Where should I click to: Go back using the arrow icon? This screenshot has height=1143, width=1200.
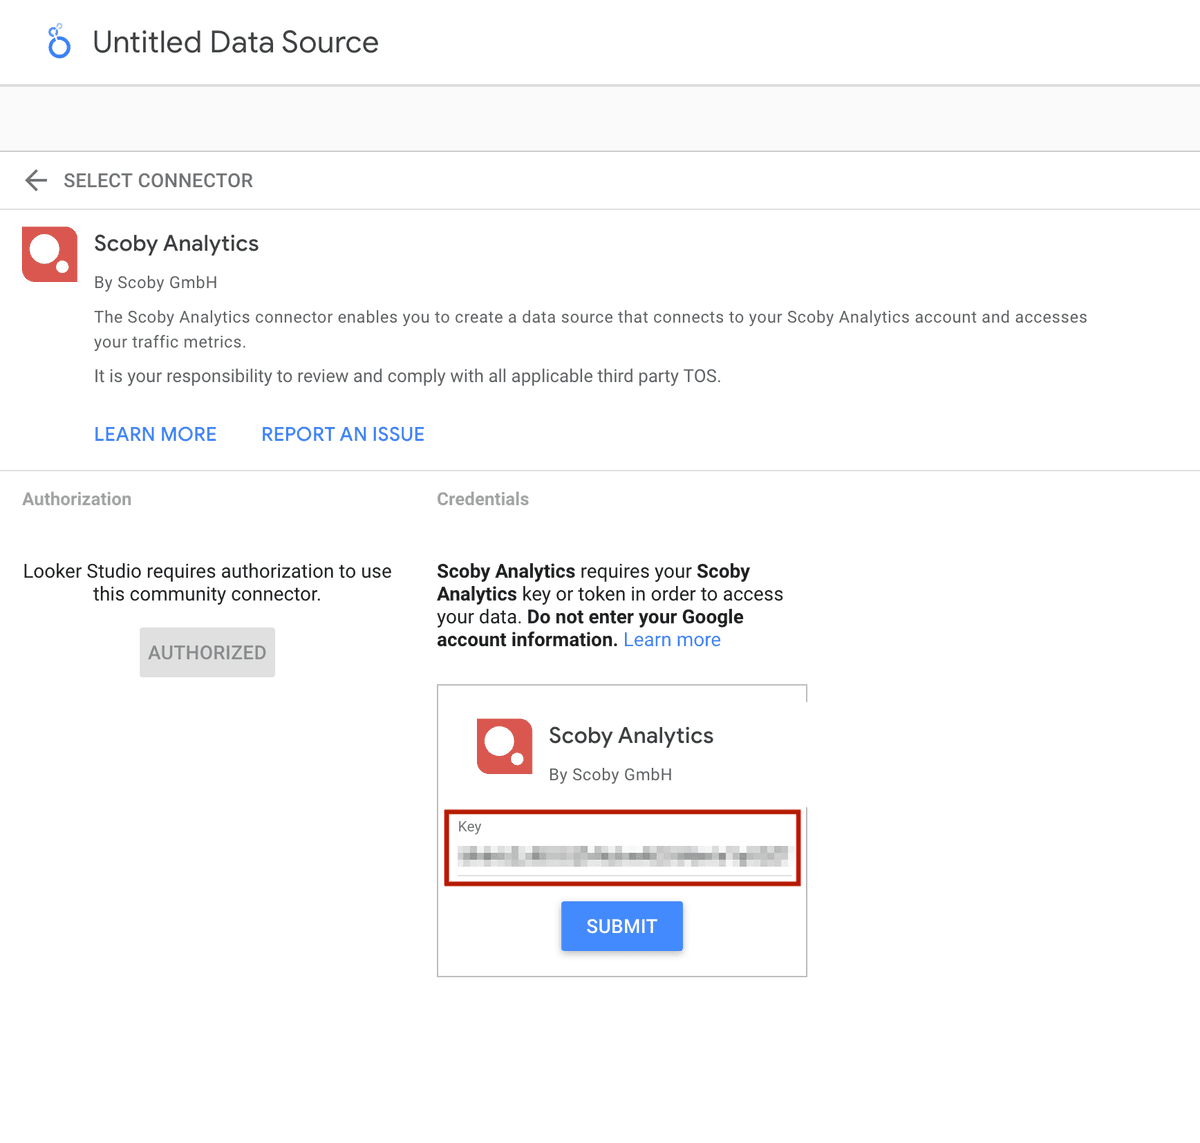pyautogui.click(x=36, y=180)
